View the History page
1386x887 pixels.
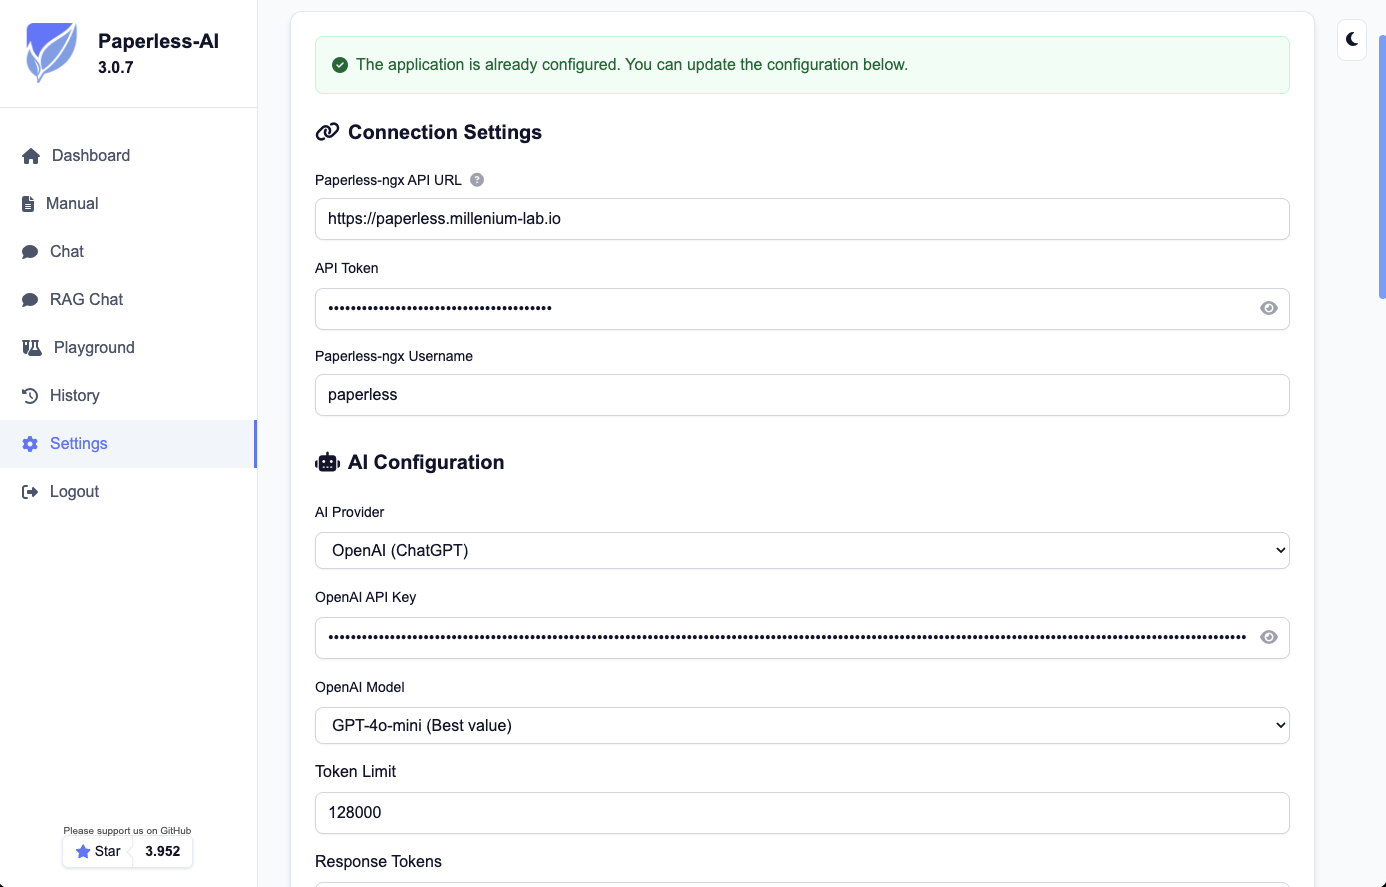coord(128,396)
